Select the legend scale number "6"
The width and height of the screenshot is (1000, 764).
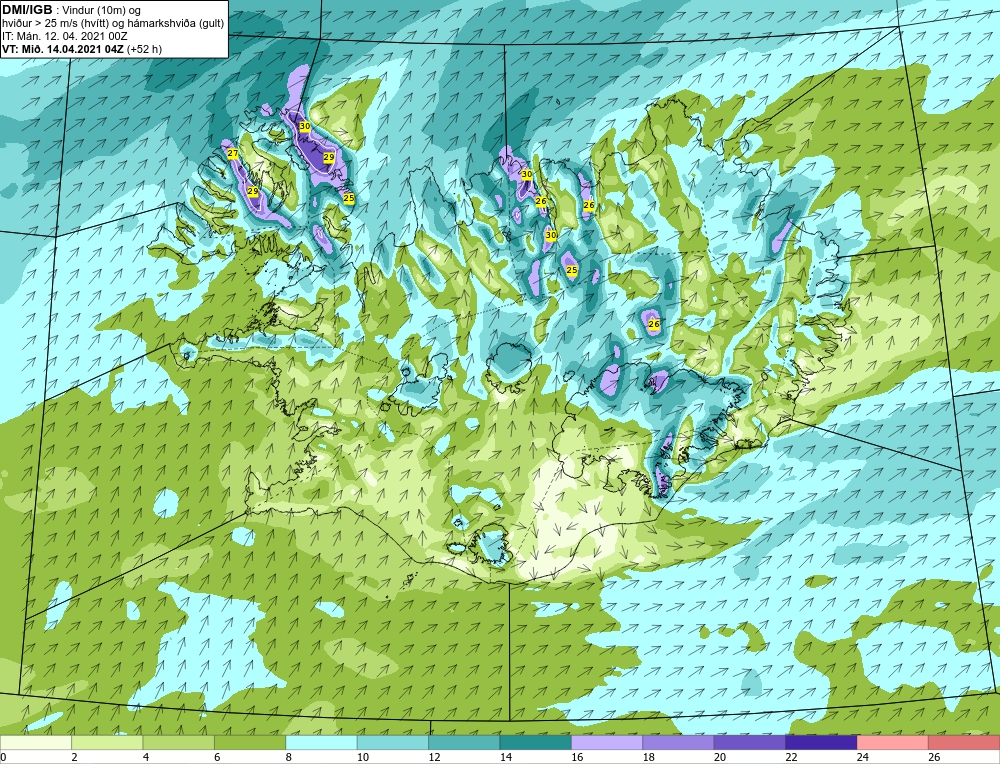coord(217,758)
